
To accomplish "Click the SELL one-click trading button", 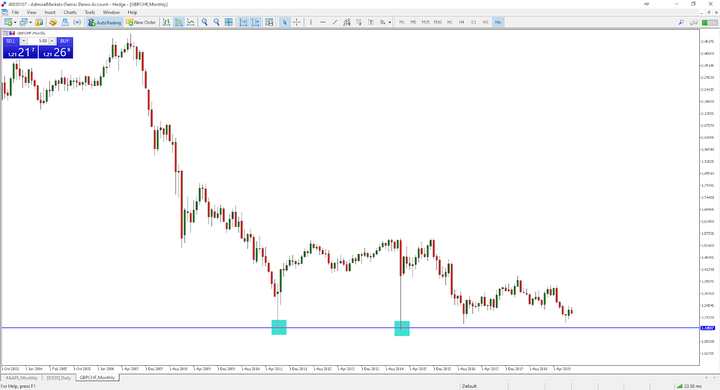I will coord(20,48).
